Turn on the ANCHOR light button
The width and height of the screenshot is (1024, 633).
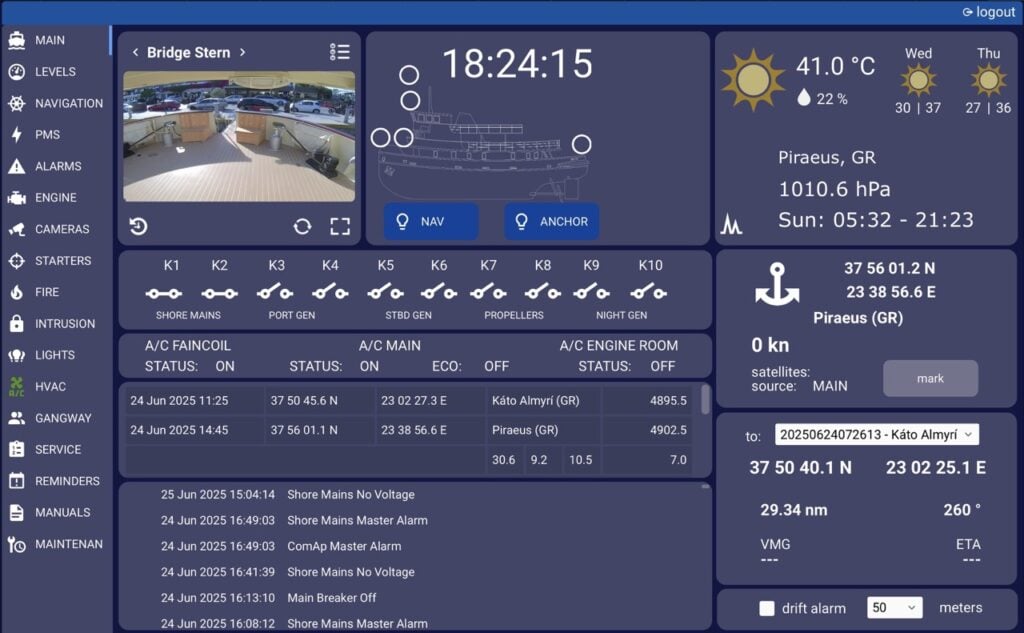pyautogui.click(x=551, y=222)
